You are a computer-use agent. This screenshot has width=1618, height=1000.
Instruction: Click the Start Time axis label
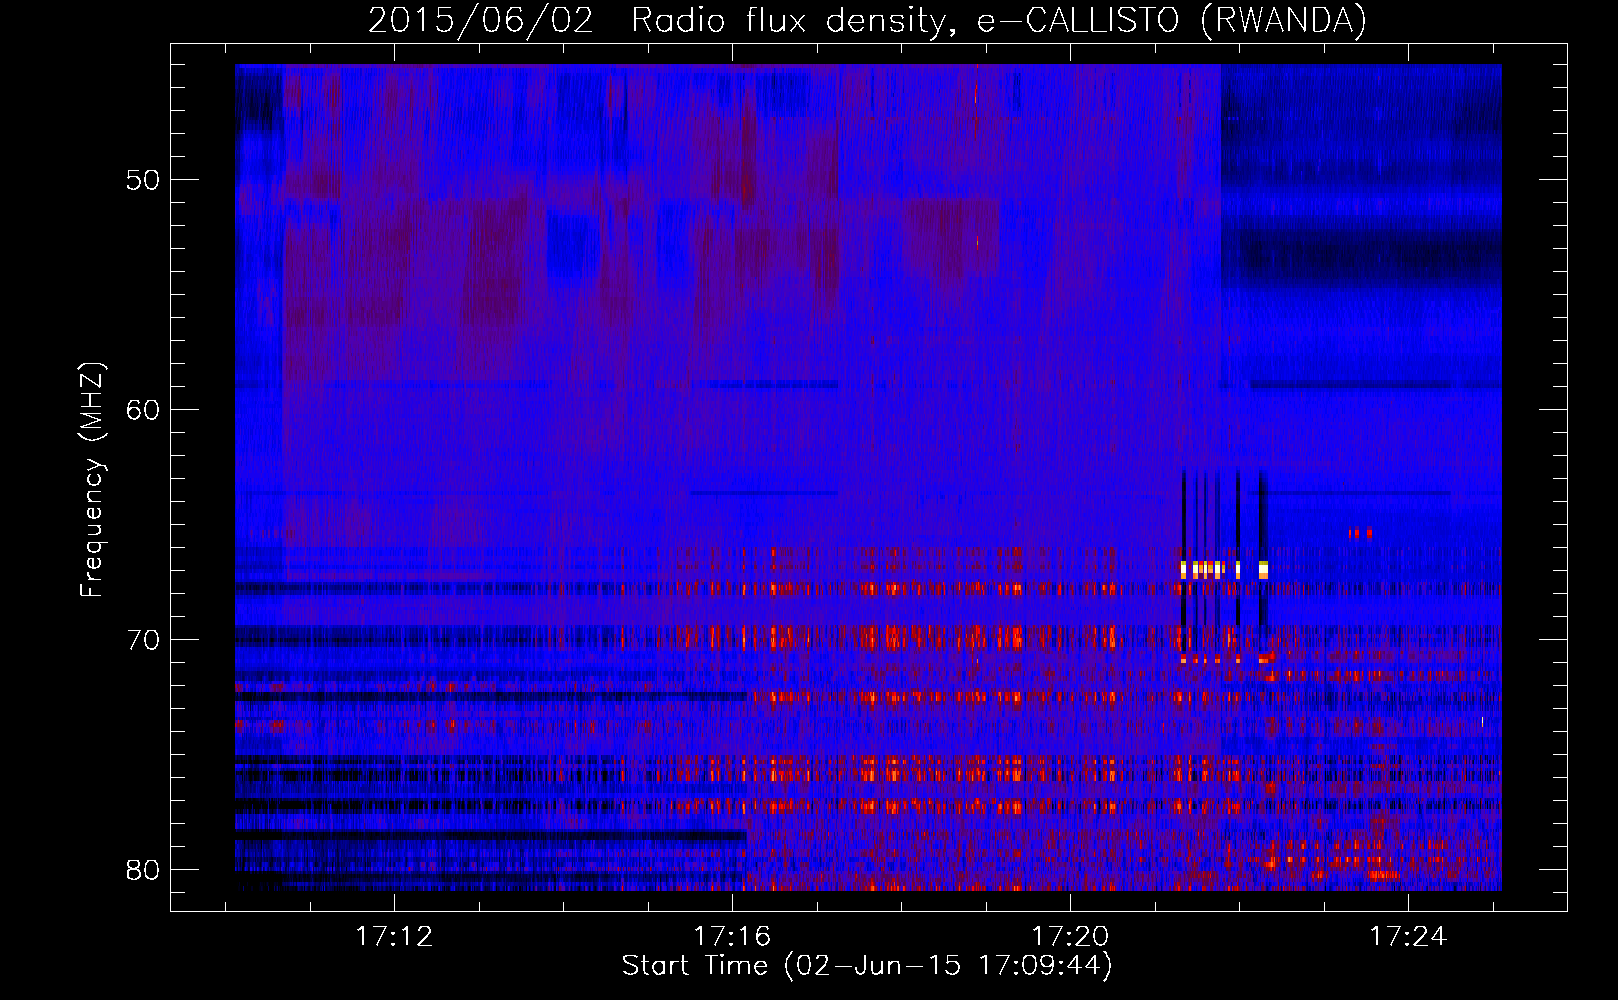[867, 966]
